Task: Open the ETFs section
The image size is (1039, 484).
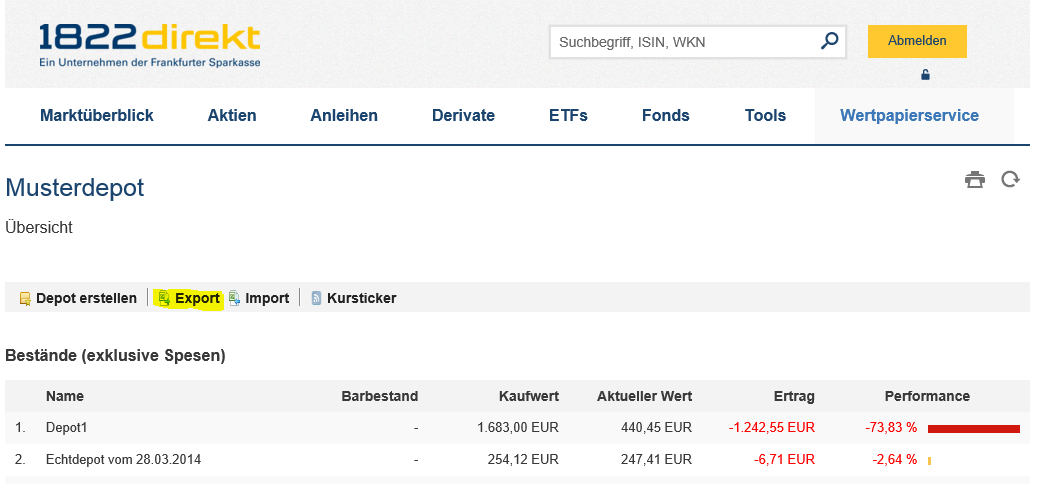Action: click(569, 115)
